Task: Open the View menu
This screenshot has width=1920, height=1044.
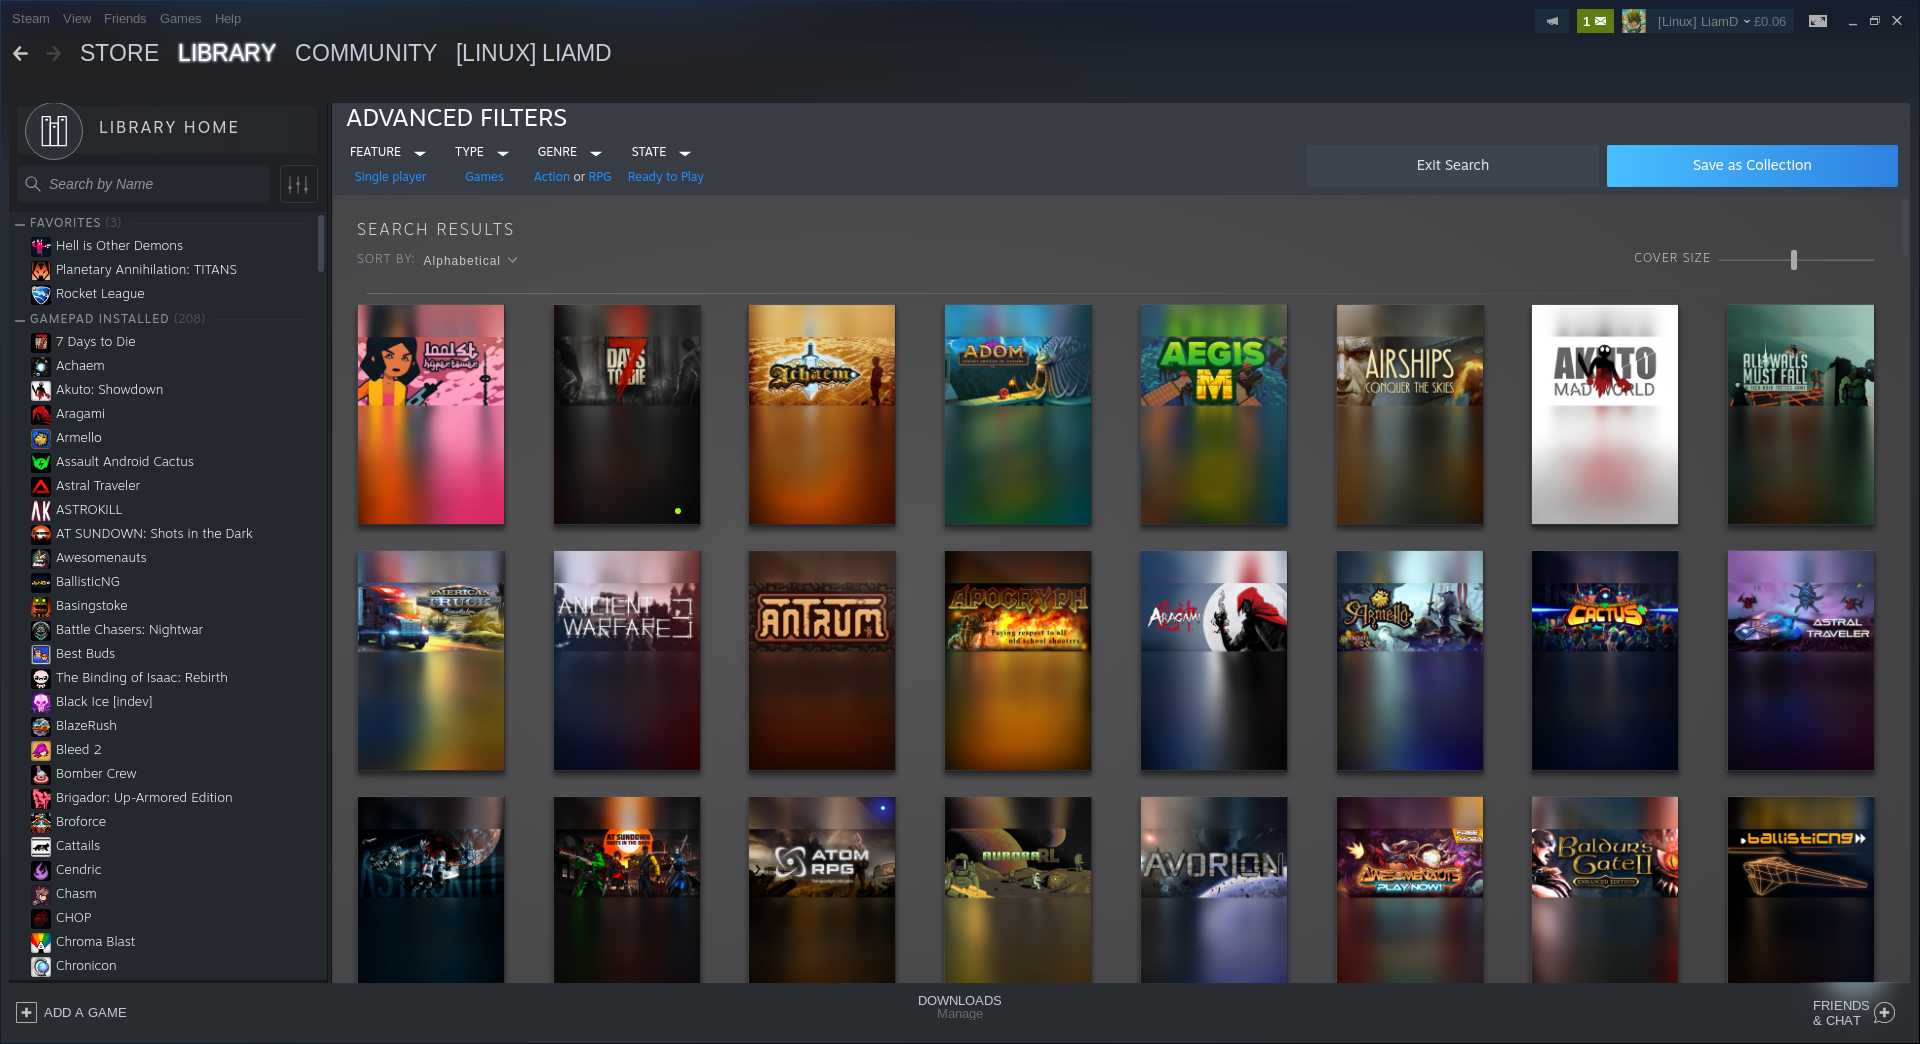Action: point(77,18)
